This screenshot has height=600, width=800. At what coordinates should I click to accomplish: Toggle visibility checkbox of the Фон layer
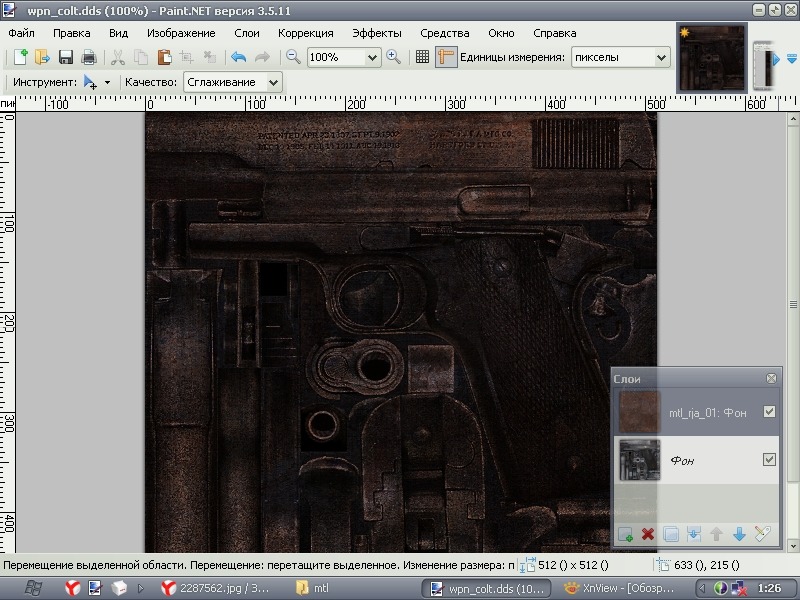[769, 460]
